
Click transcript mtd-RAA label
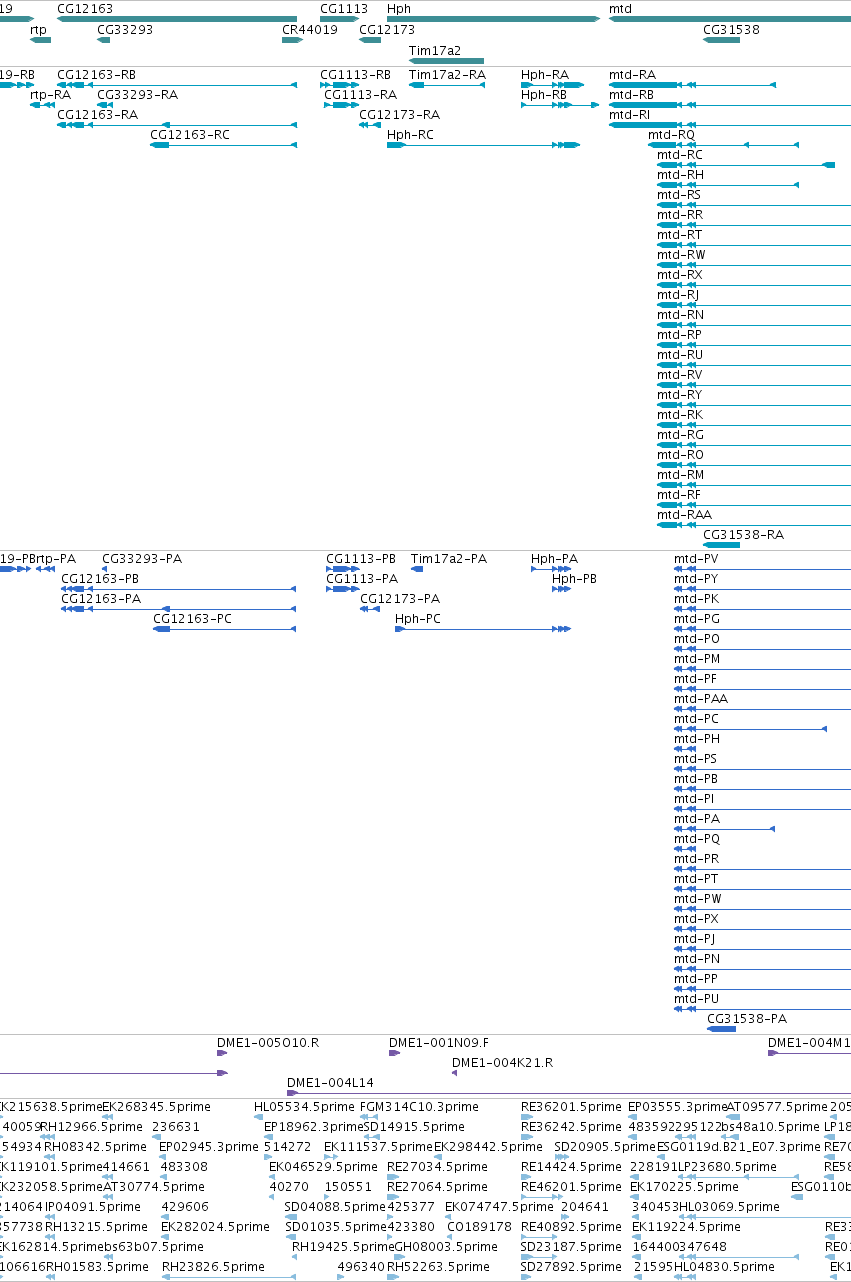[684, 514]
